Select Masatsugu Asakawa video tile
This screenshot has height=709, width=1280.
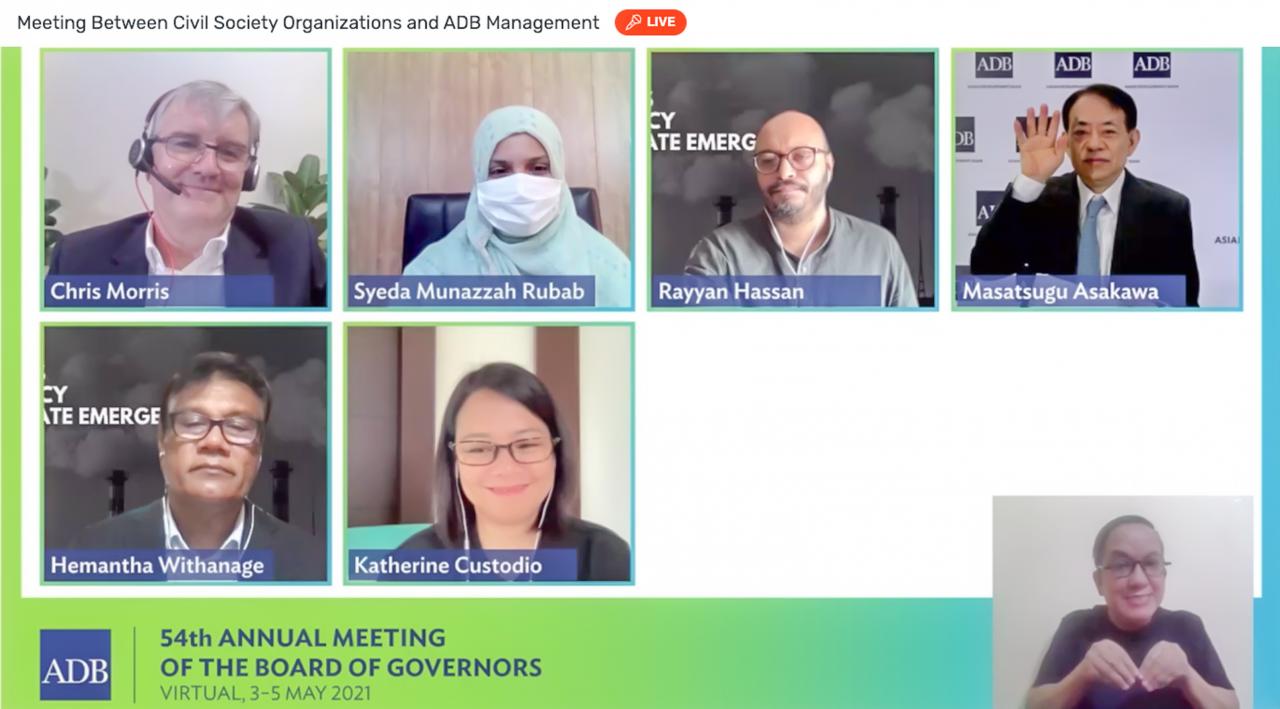point(1097,179)
